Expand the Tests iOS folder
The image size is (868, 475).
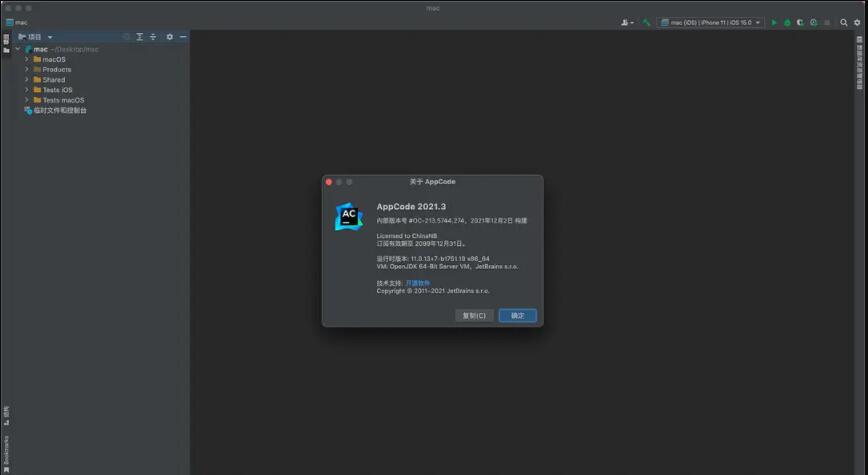[27, 90]
